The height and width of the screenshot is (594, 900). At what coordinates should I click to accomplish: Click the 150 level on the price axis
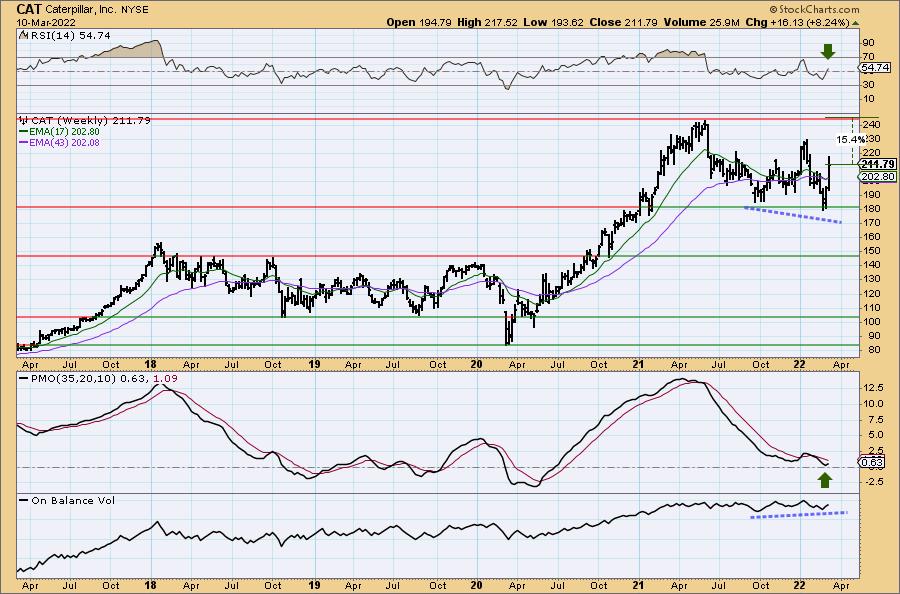coord(870,251)
